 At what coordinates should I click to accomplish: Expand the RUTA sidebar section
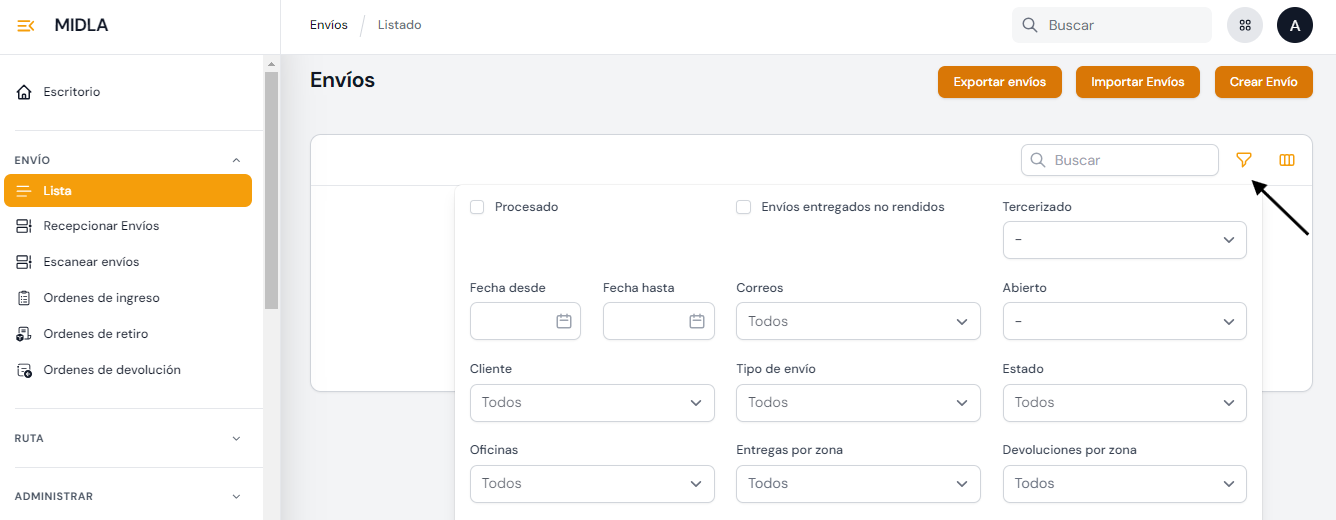[x=236, y=438]
